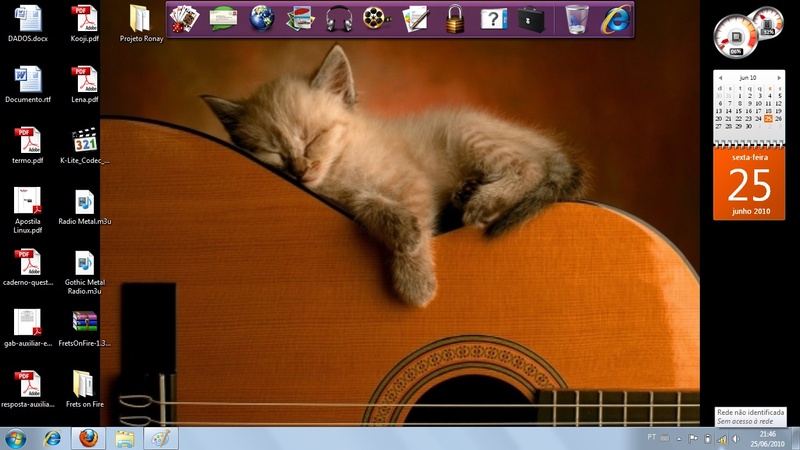800x450 pixels.
Task: Click the memory usage gauge showing 32%
Action: click(767, 22)
